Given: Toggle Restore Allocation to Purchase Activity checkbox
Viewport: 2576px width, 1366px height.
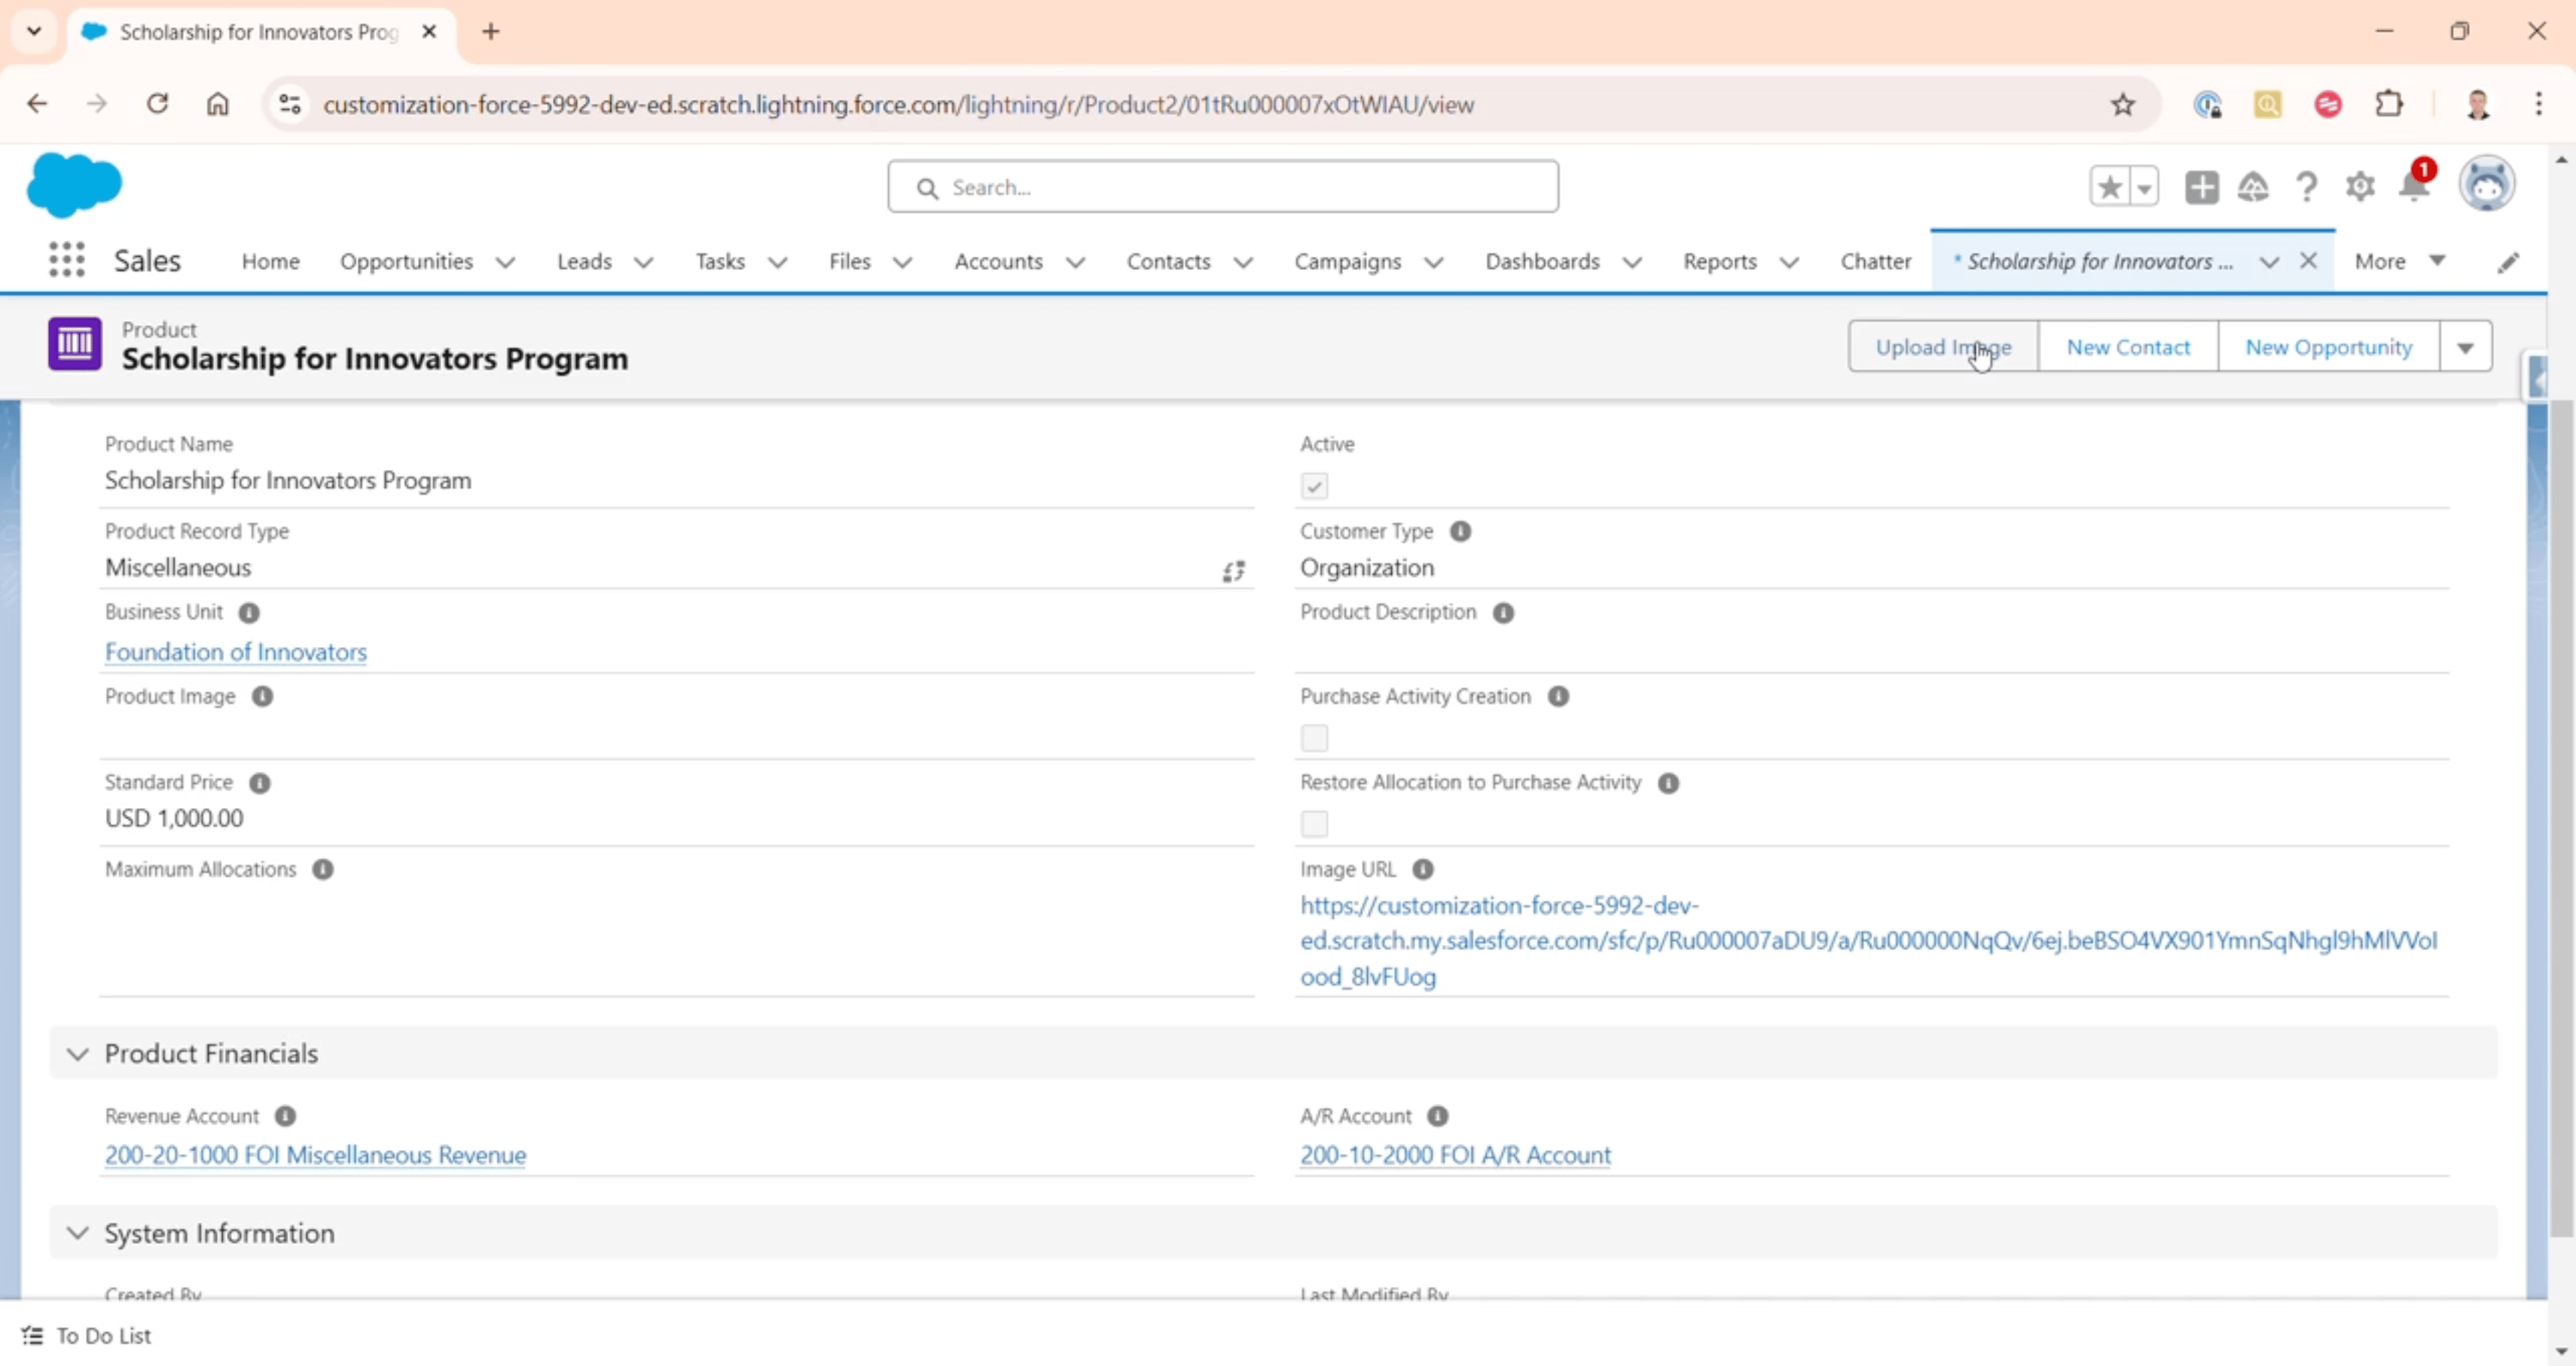Looking at the screenshot, I should pos(1314,824).
